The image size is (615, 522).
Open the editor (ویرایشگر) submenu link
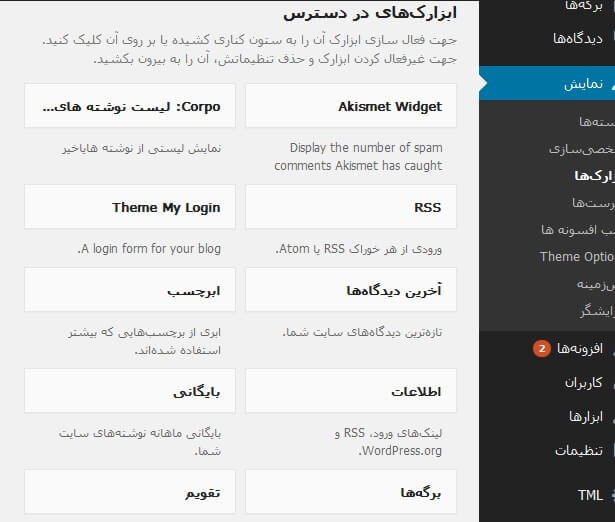pyautogui.click(x=598, y=311)
